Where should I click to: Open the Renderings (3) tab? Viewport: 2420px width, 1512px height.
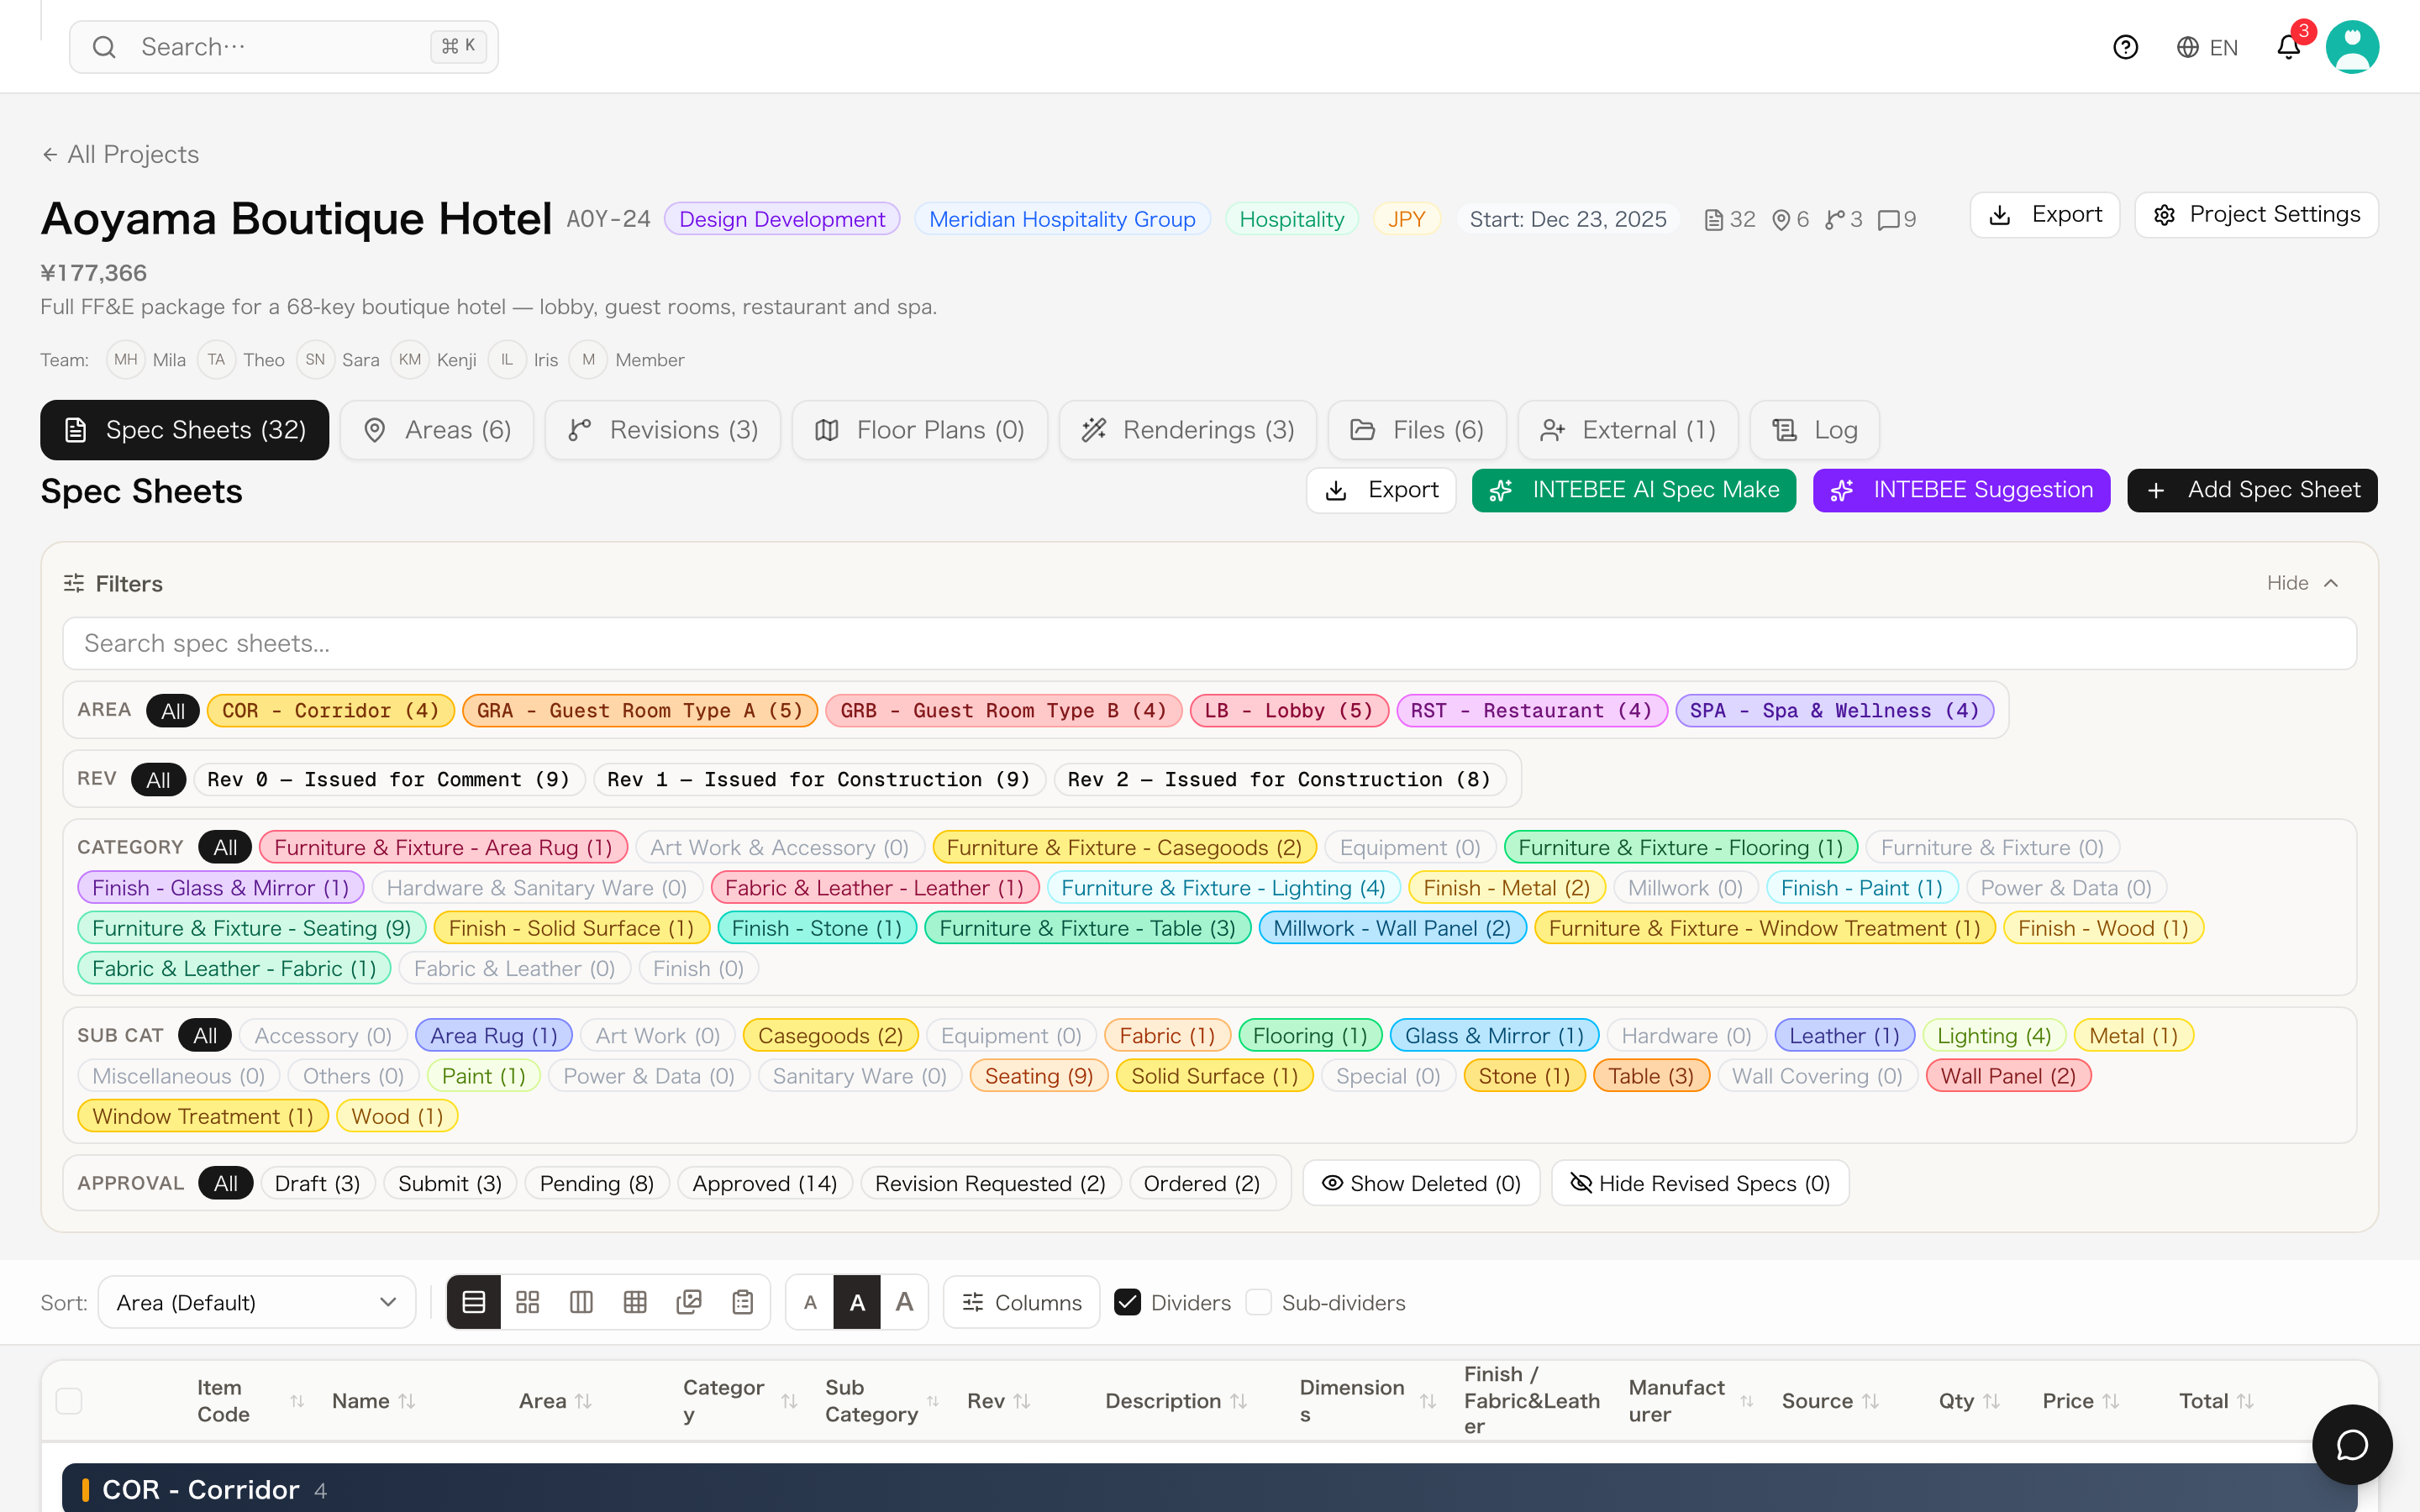[1188, 430]
